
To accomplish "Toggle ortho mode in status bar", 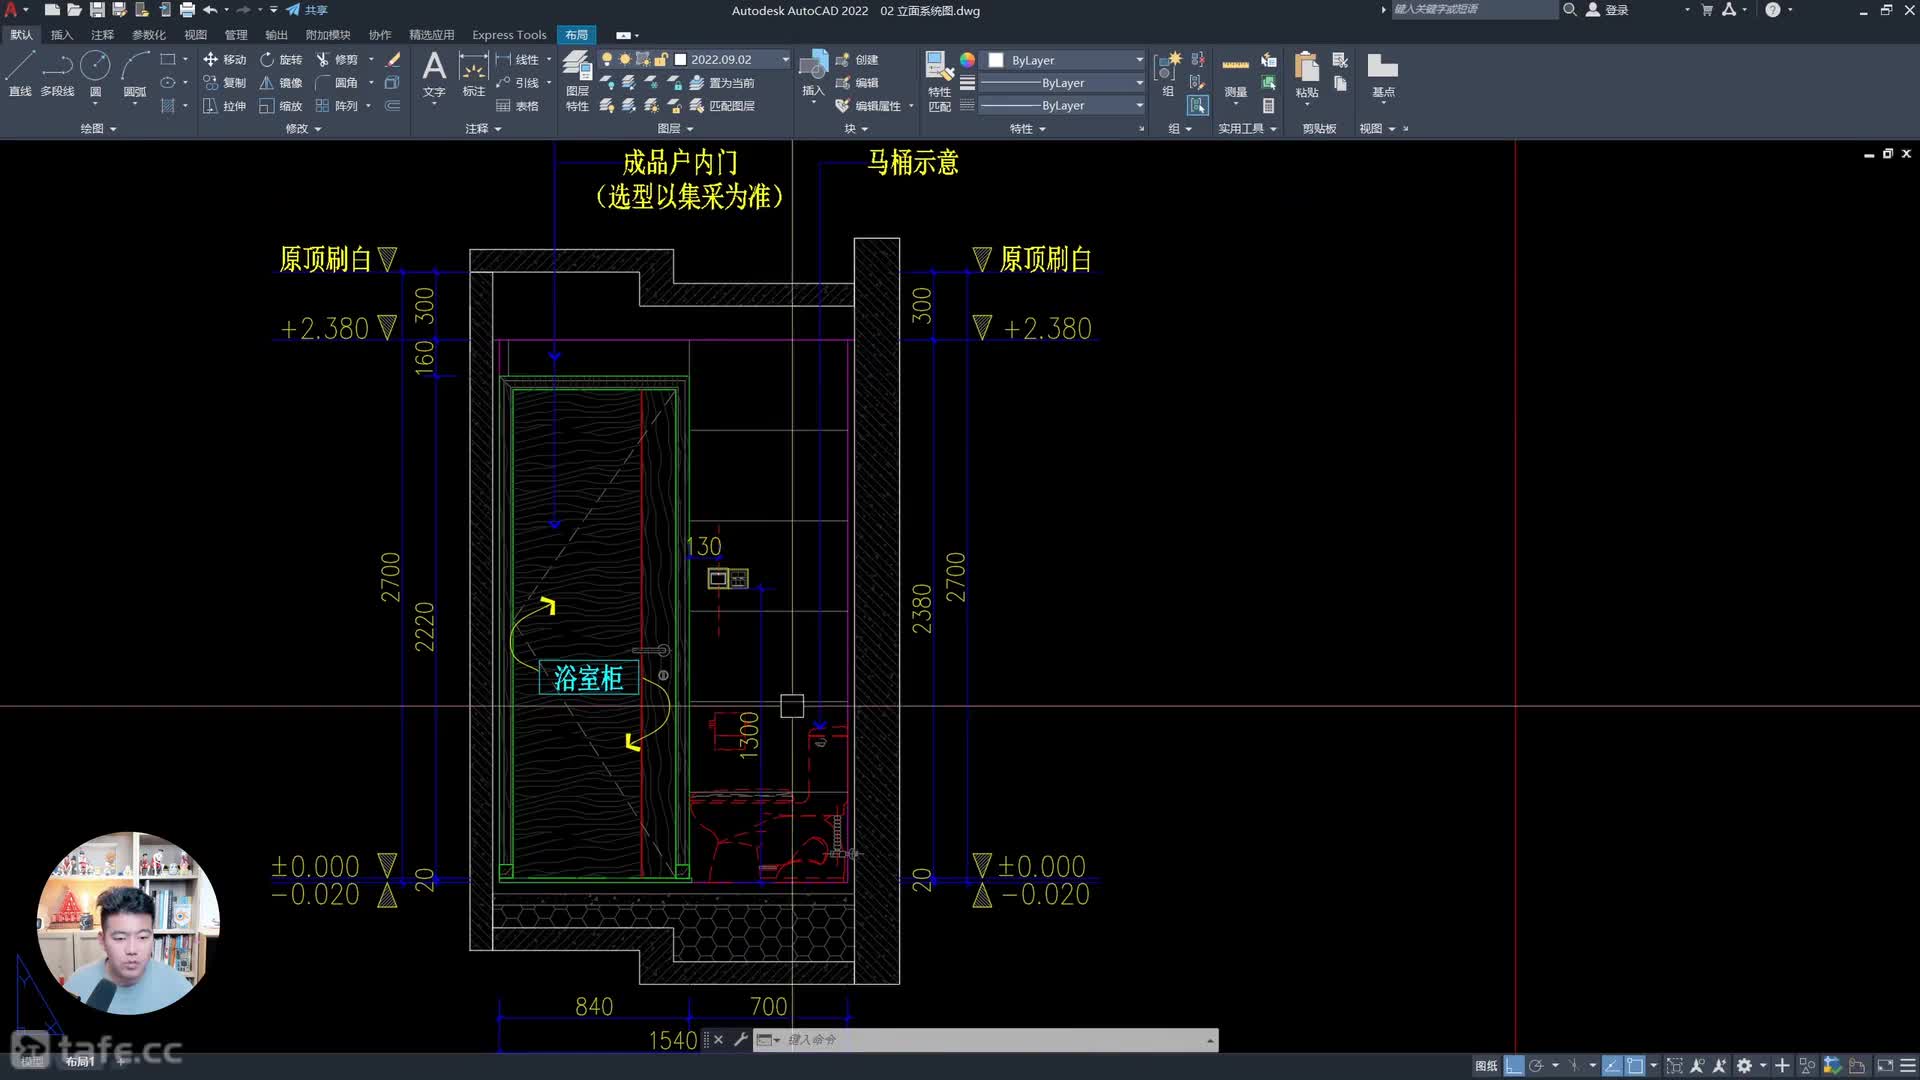I will coord(1514,1066).
